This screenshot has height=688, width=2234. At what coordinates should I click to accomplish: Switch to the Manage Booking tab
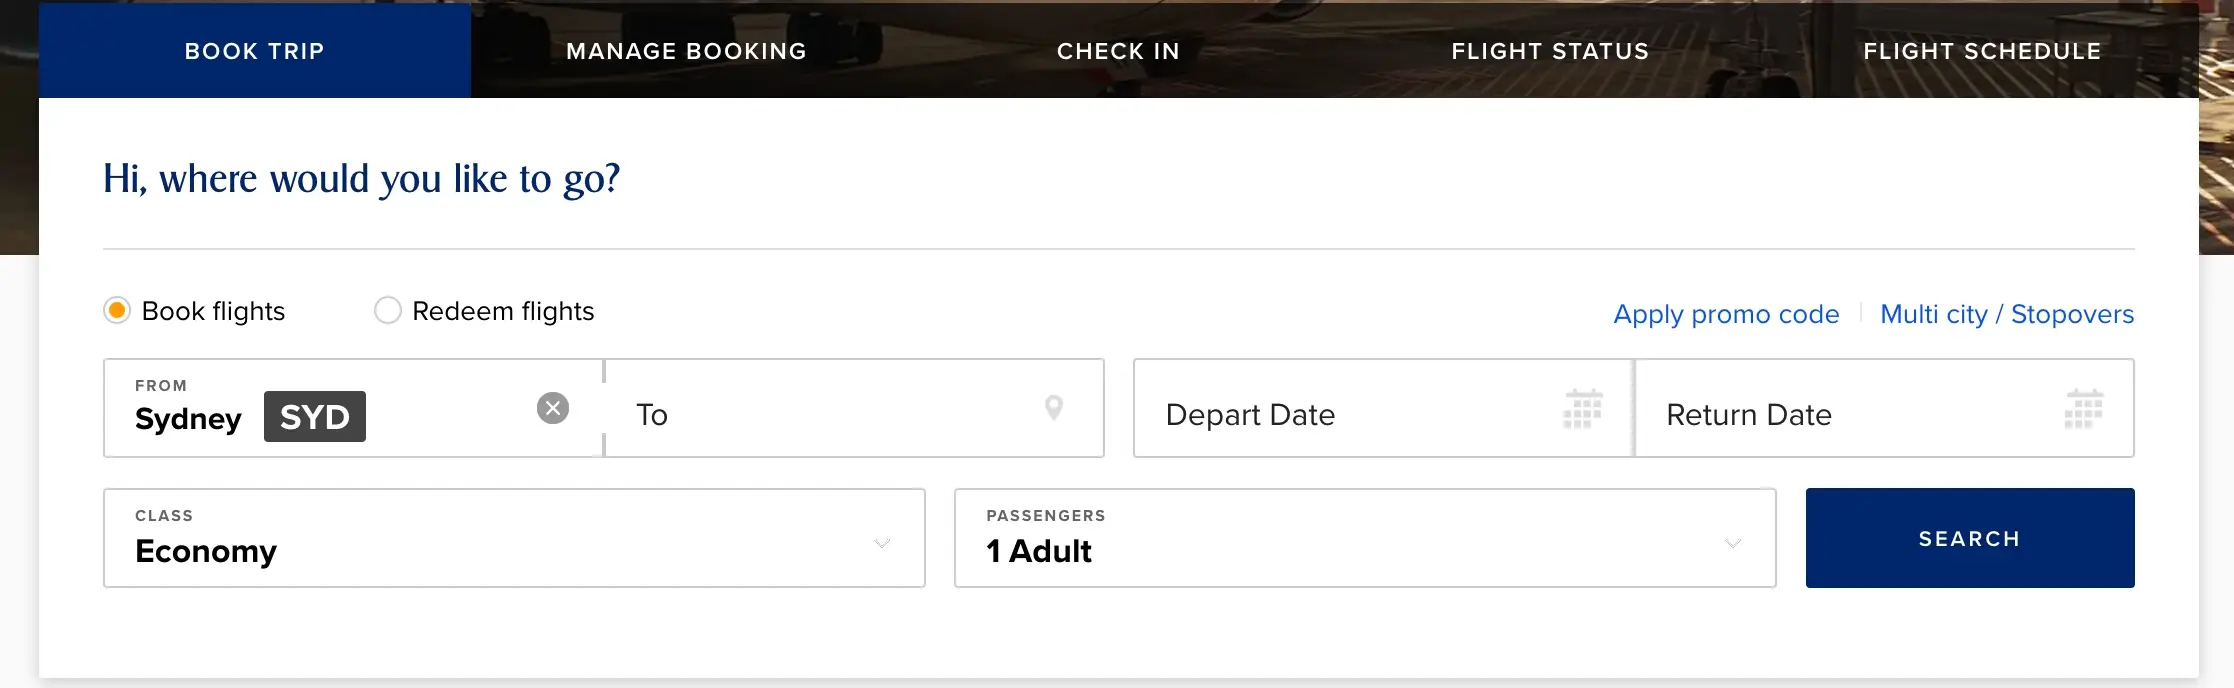pyautogui.click(x=686, y=51)
